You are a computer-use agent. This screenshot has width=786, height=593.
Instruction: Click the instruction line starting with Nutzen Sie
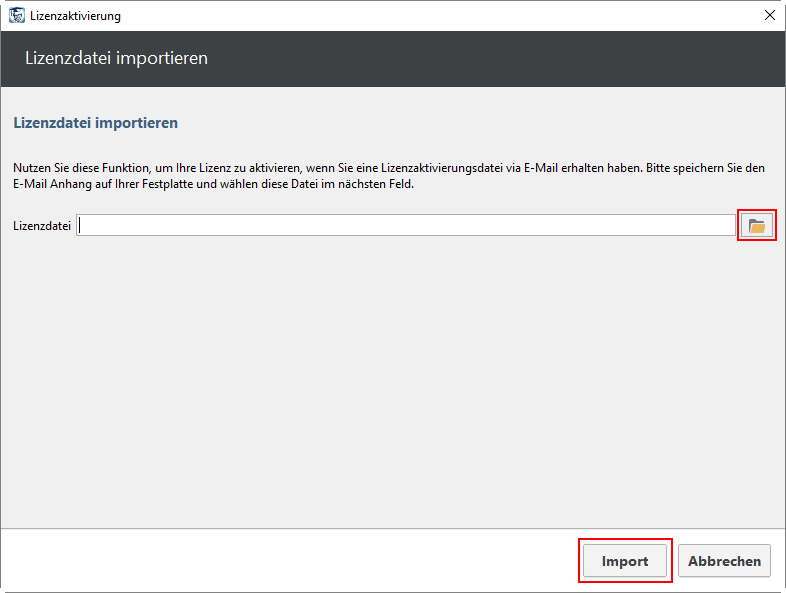click(389, 168)
